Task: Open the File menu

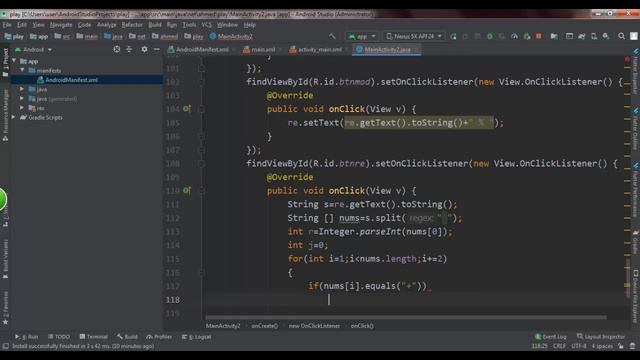Action: 7,25
